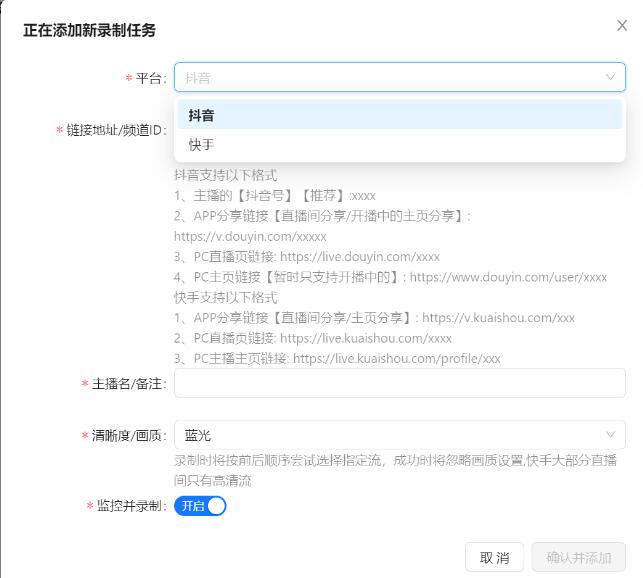Click the 正在添加新录制任务 dialog title

coord(90,31)
